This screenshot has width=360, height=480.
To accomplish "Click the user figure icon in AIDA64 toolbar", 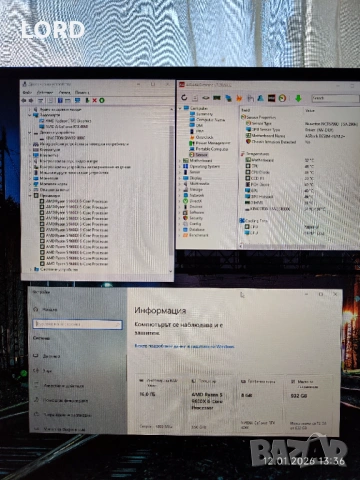I will [260, 98].
